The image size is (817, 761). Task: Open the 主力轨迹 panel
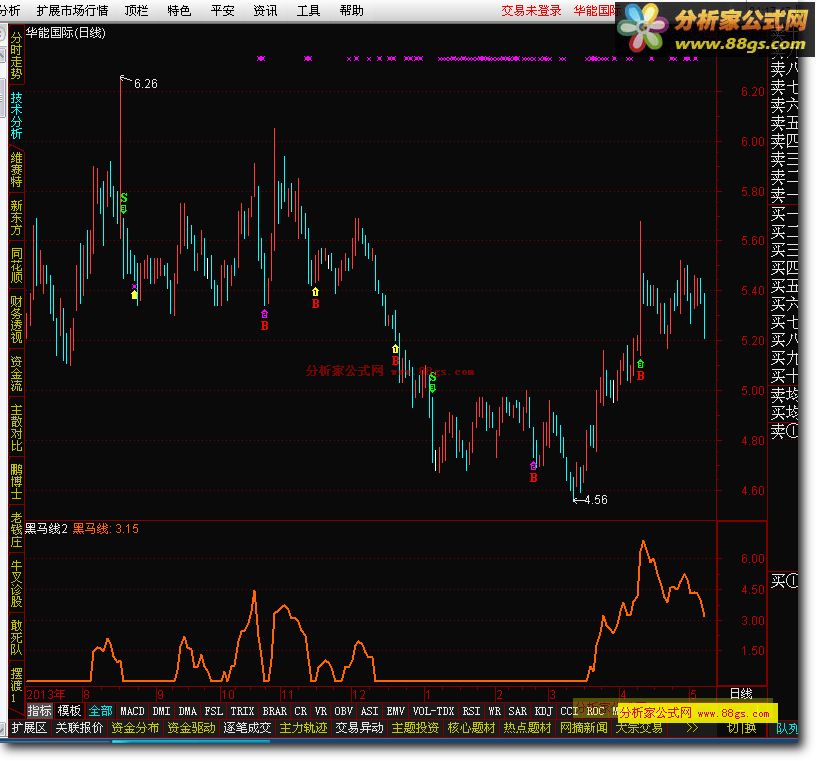[x=303, y=728]
